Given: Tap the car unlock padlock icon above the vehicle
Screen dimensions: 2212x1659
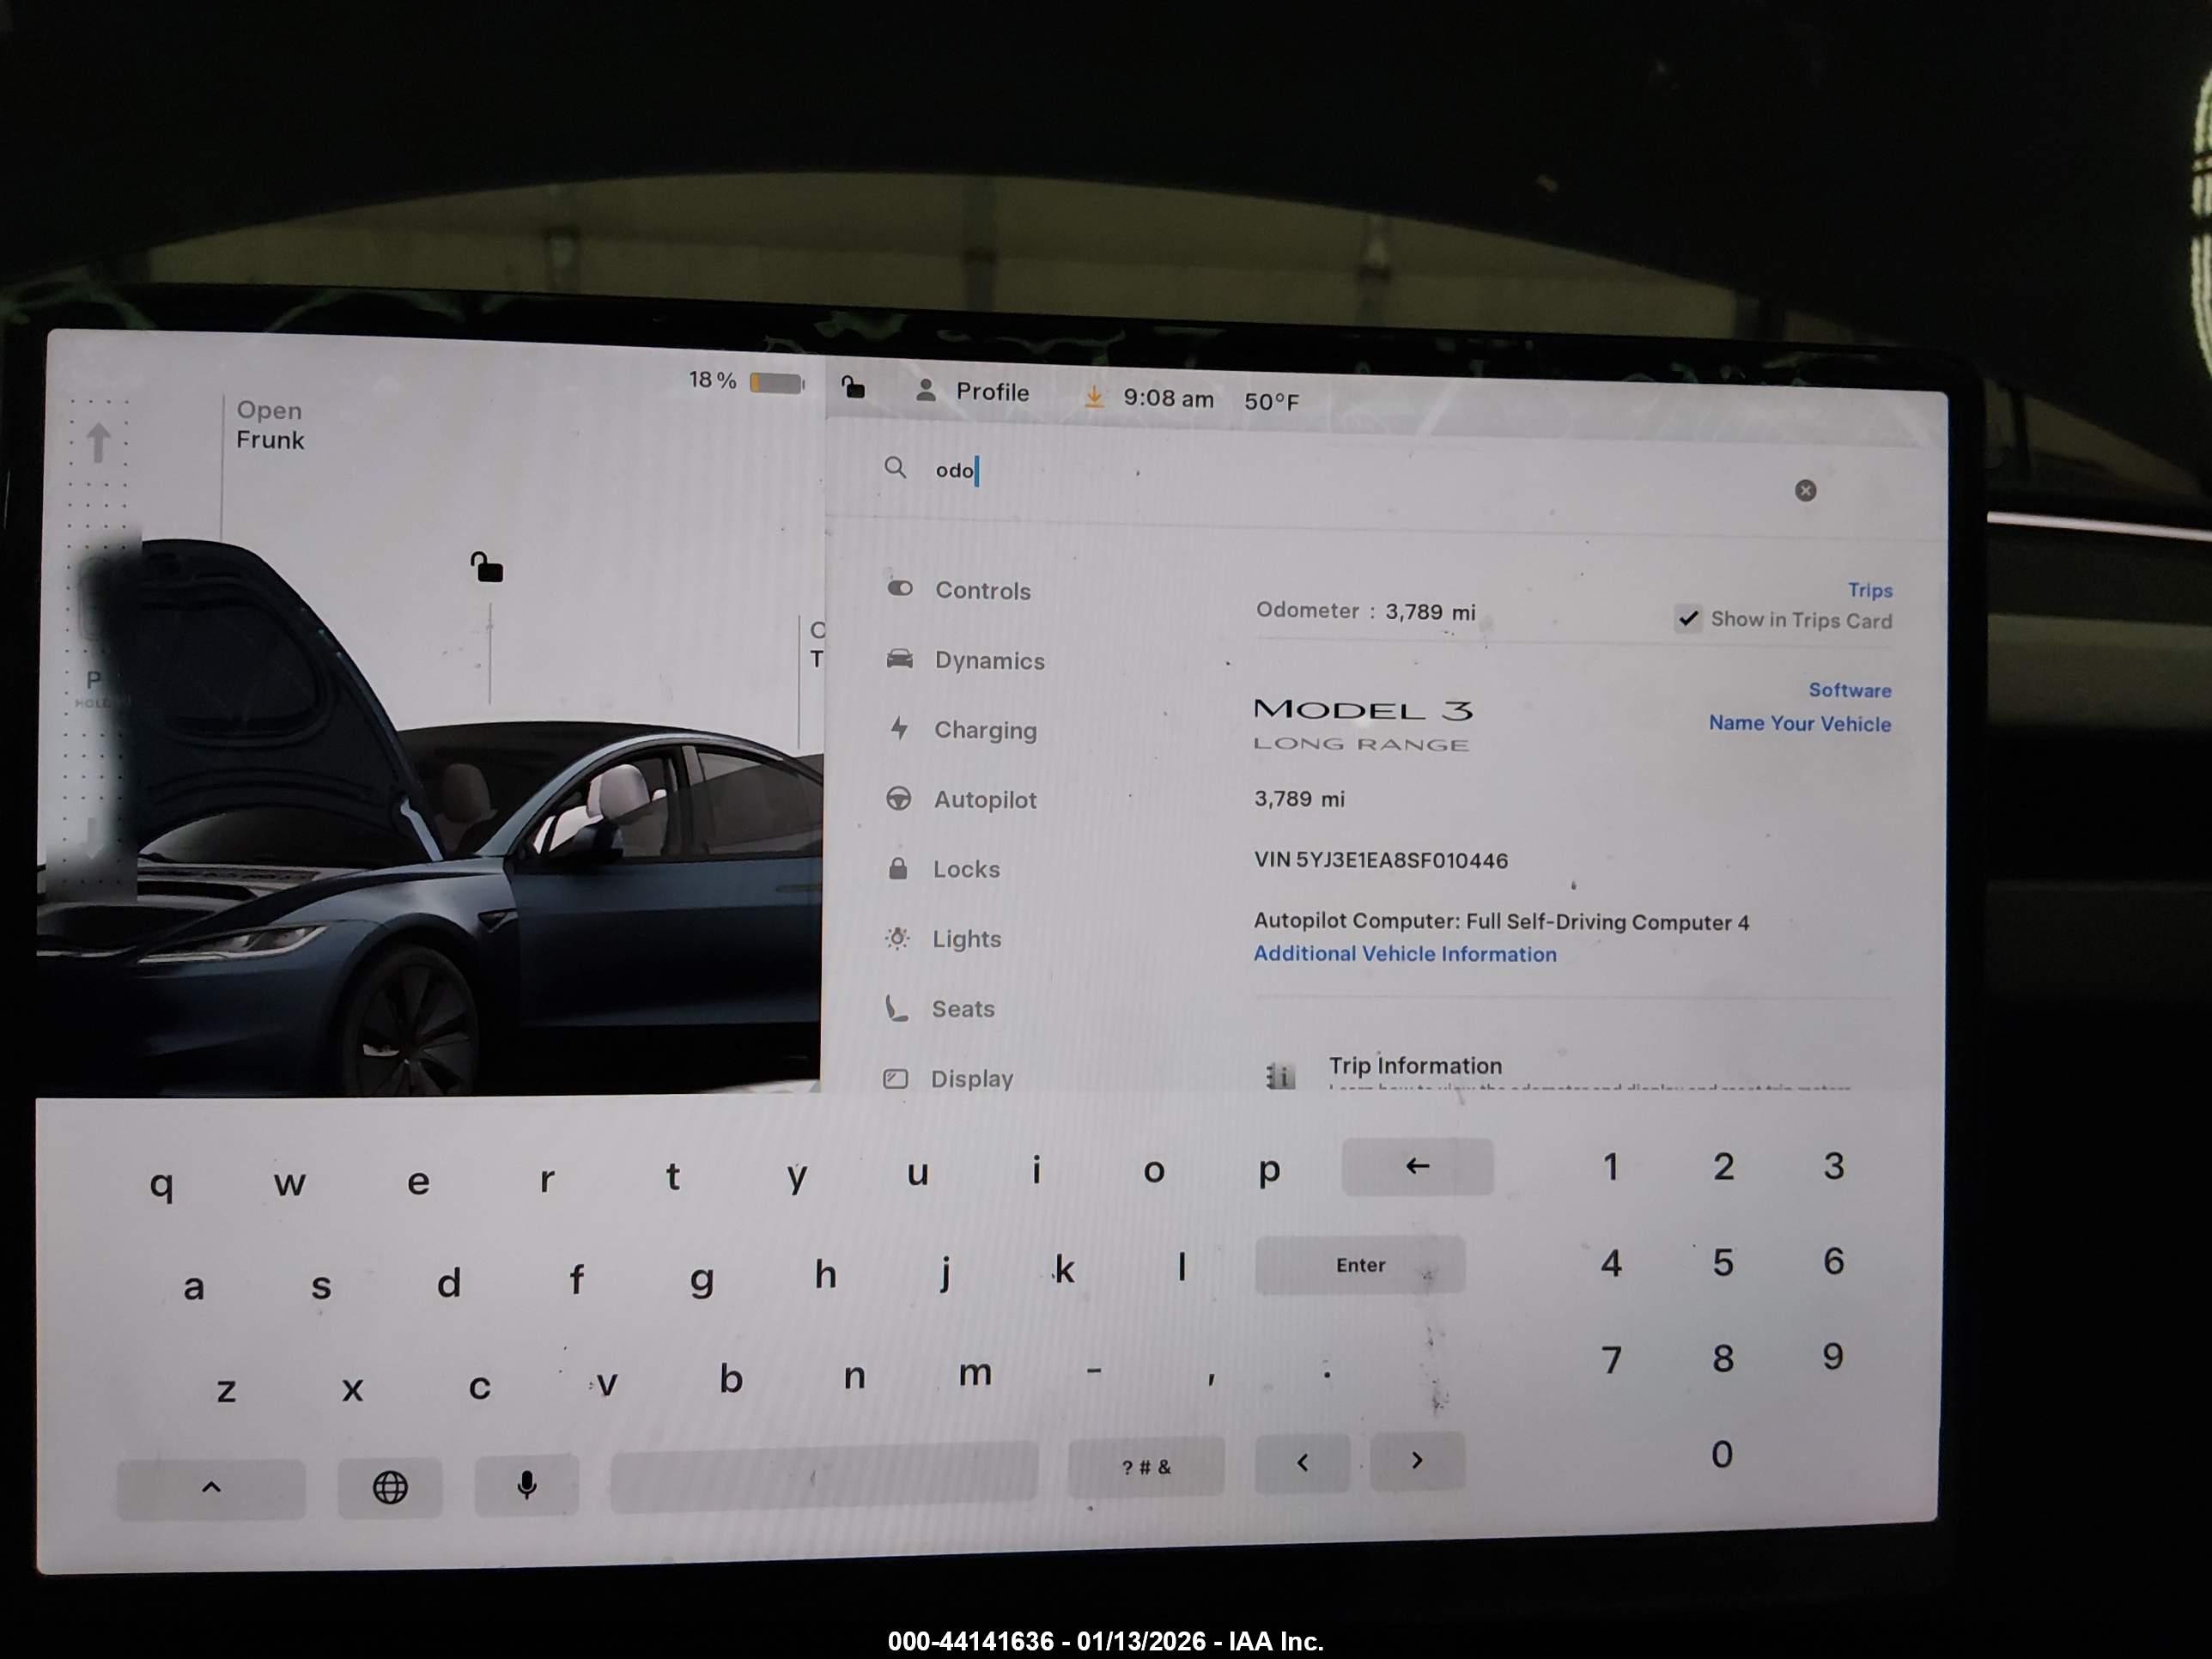Looking at the screenshot, I should (487, 567).
